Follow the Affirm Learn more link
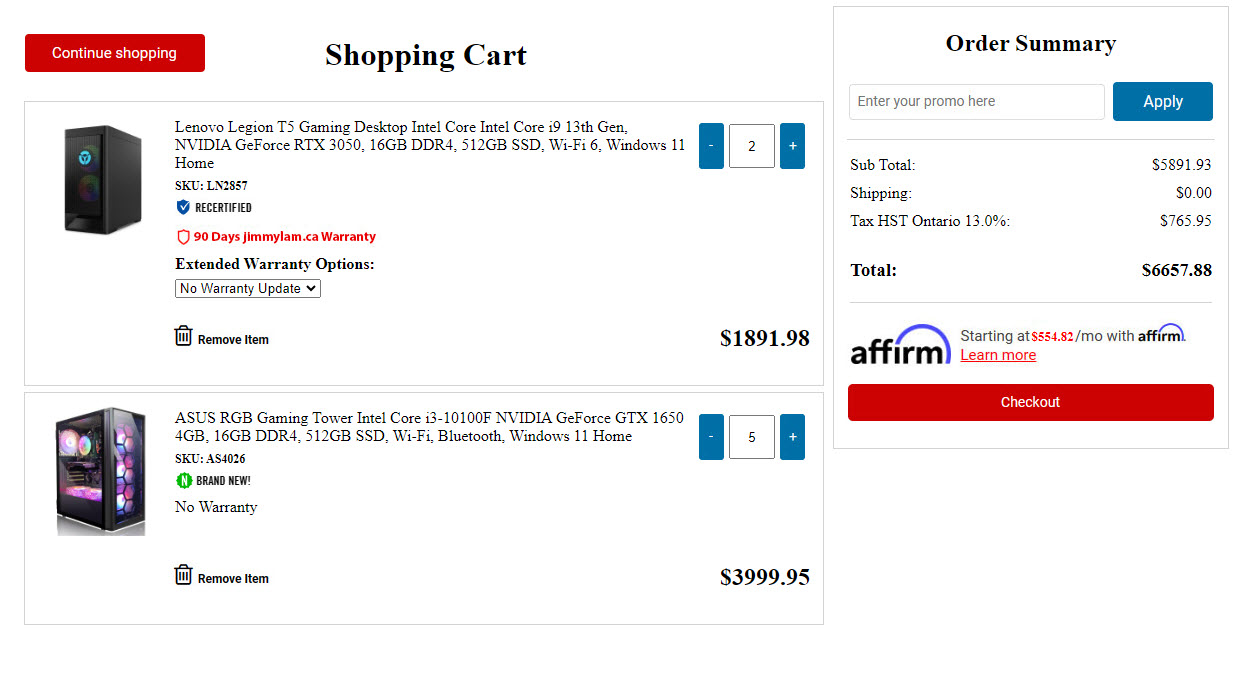 pos(998,355)
